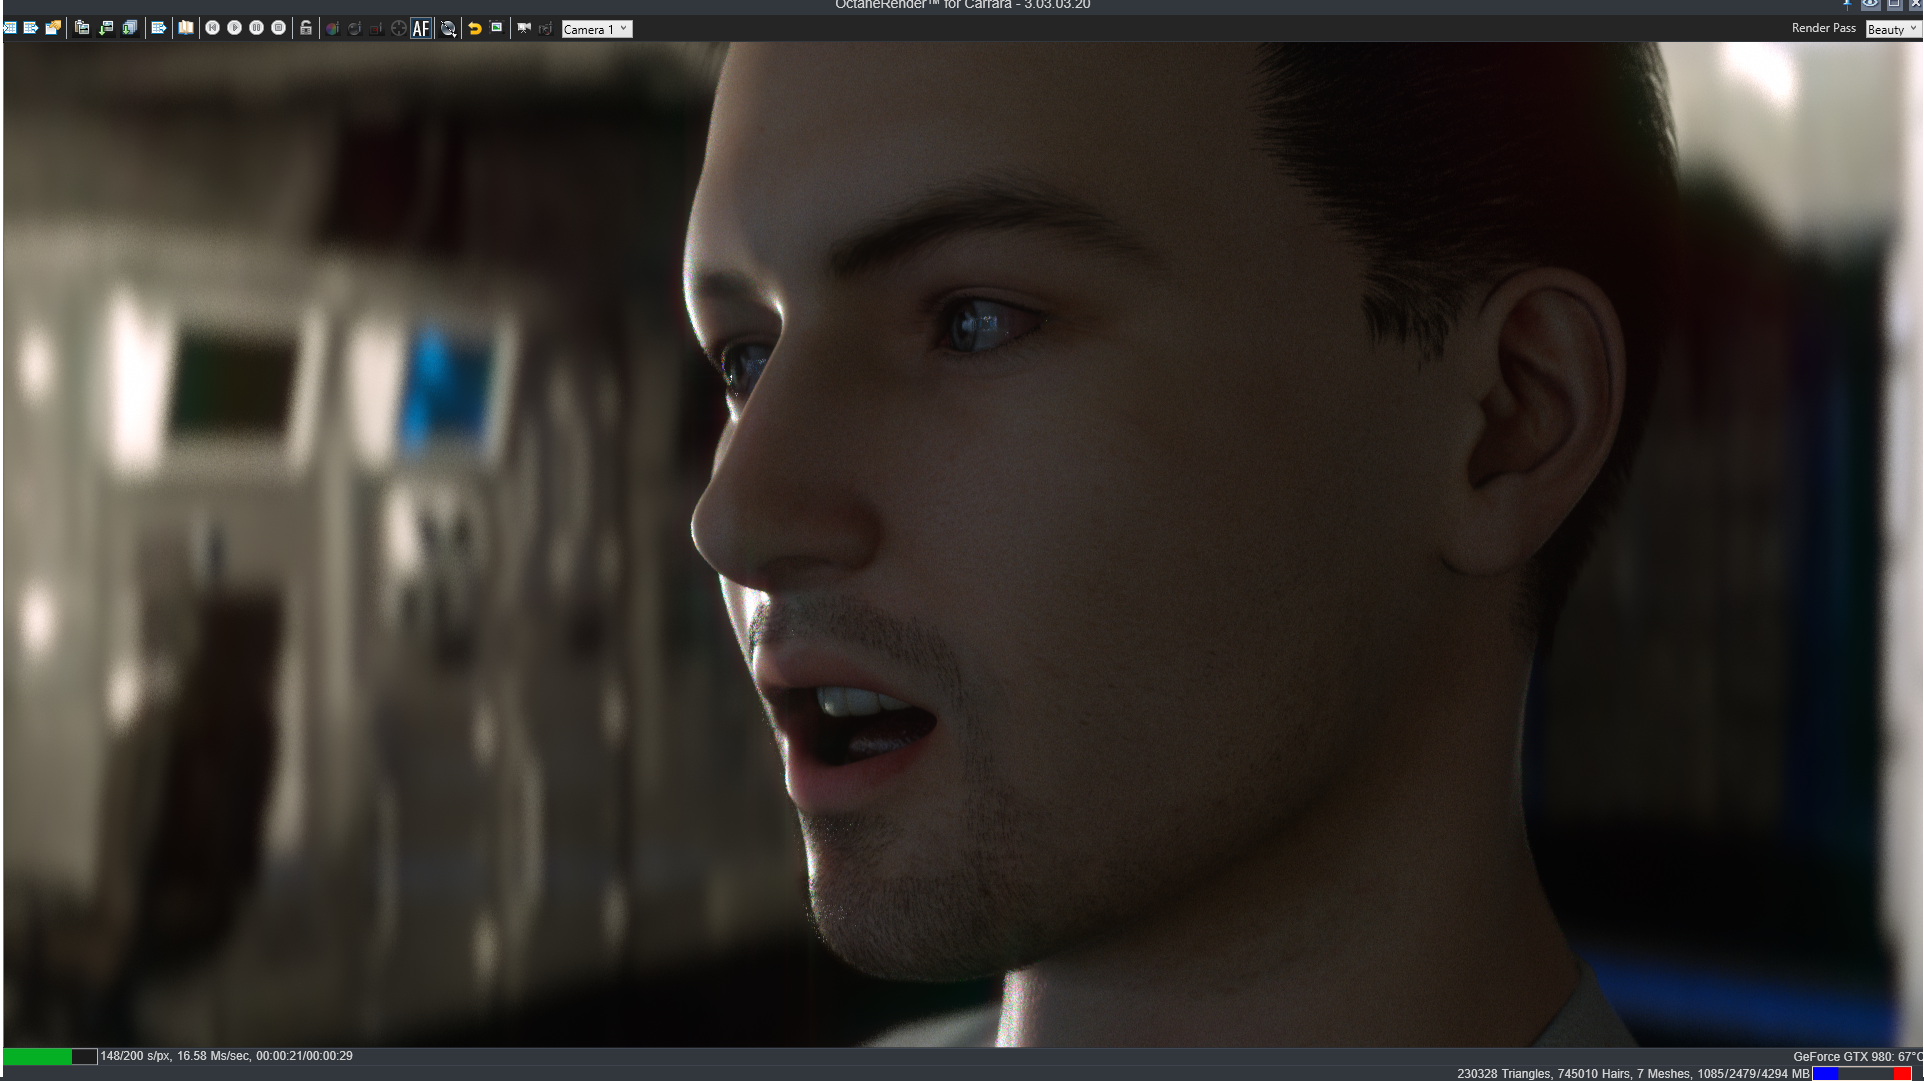The image size is (1924, 1081).
Task: Pause the render
Action: pos(256,28)
